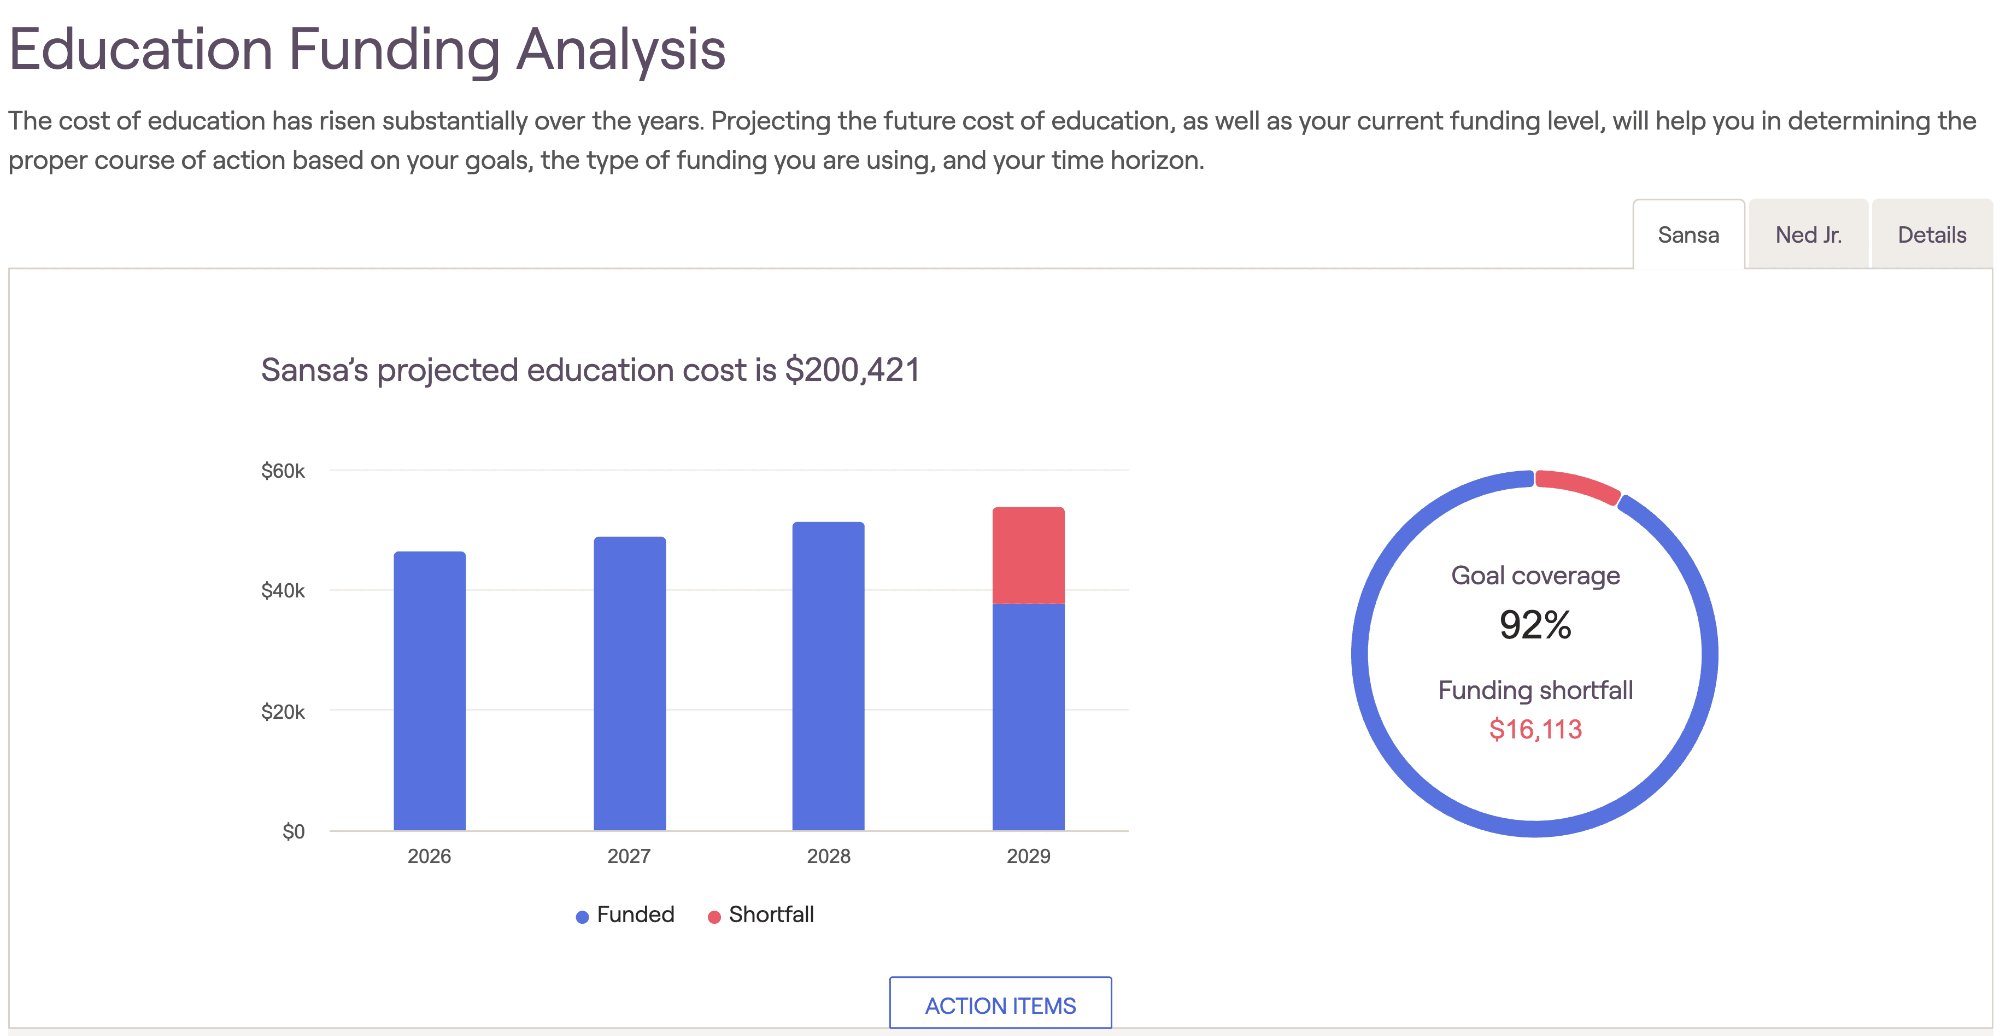
Task: Switch to the Ned Jr. tab
Action: click(x=1807, y=234)
